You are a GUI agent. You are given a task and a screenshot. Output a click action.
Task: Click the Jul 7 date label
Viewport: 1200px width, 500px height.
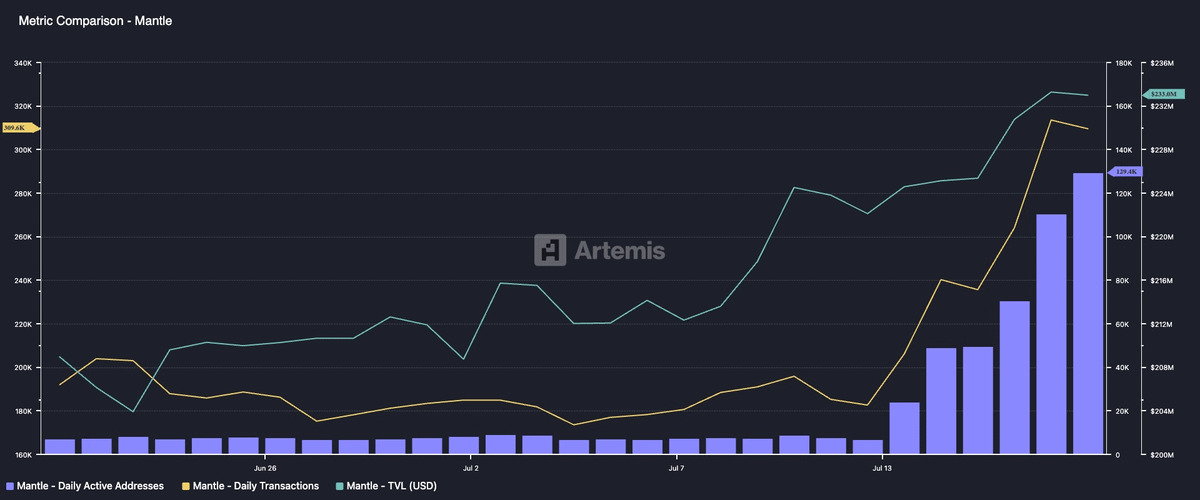coord(676,467)
